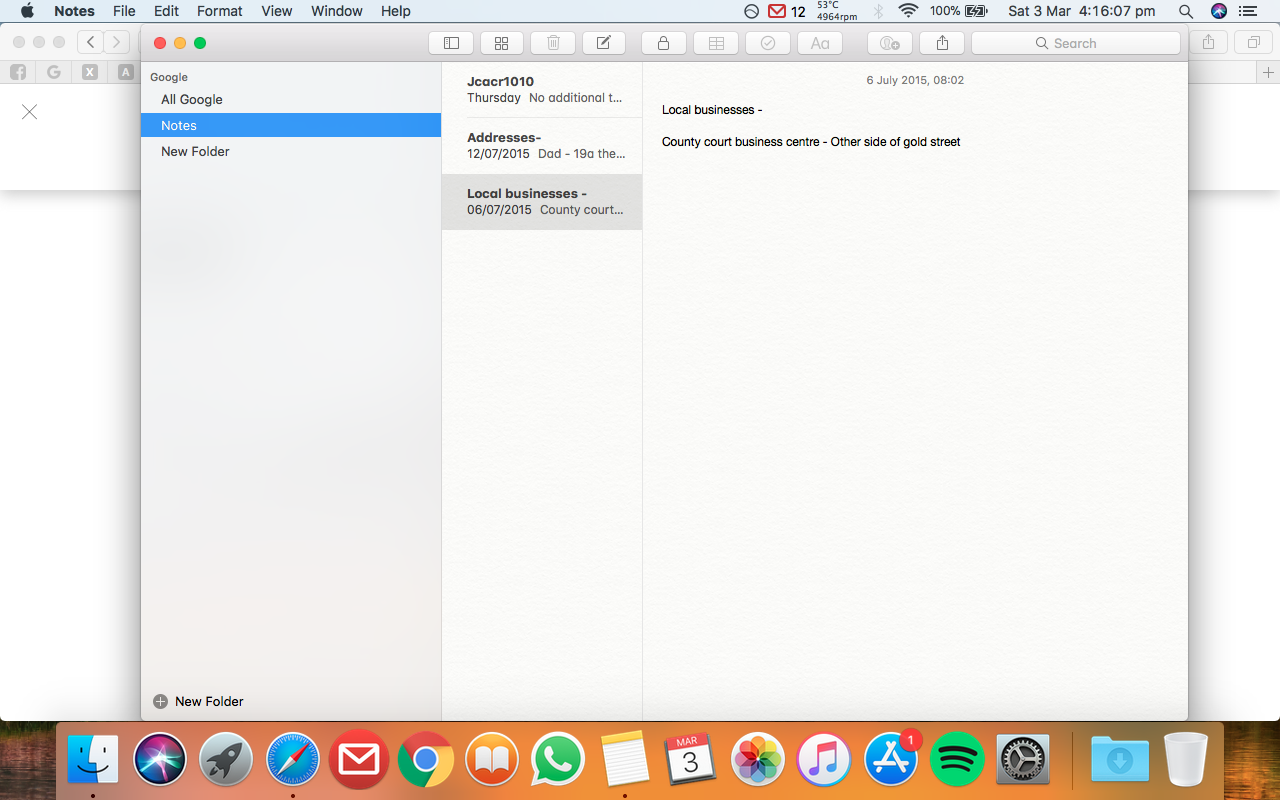
Task: Open System Preferences from the Dock
Action: coord(1023,759)
